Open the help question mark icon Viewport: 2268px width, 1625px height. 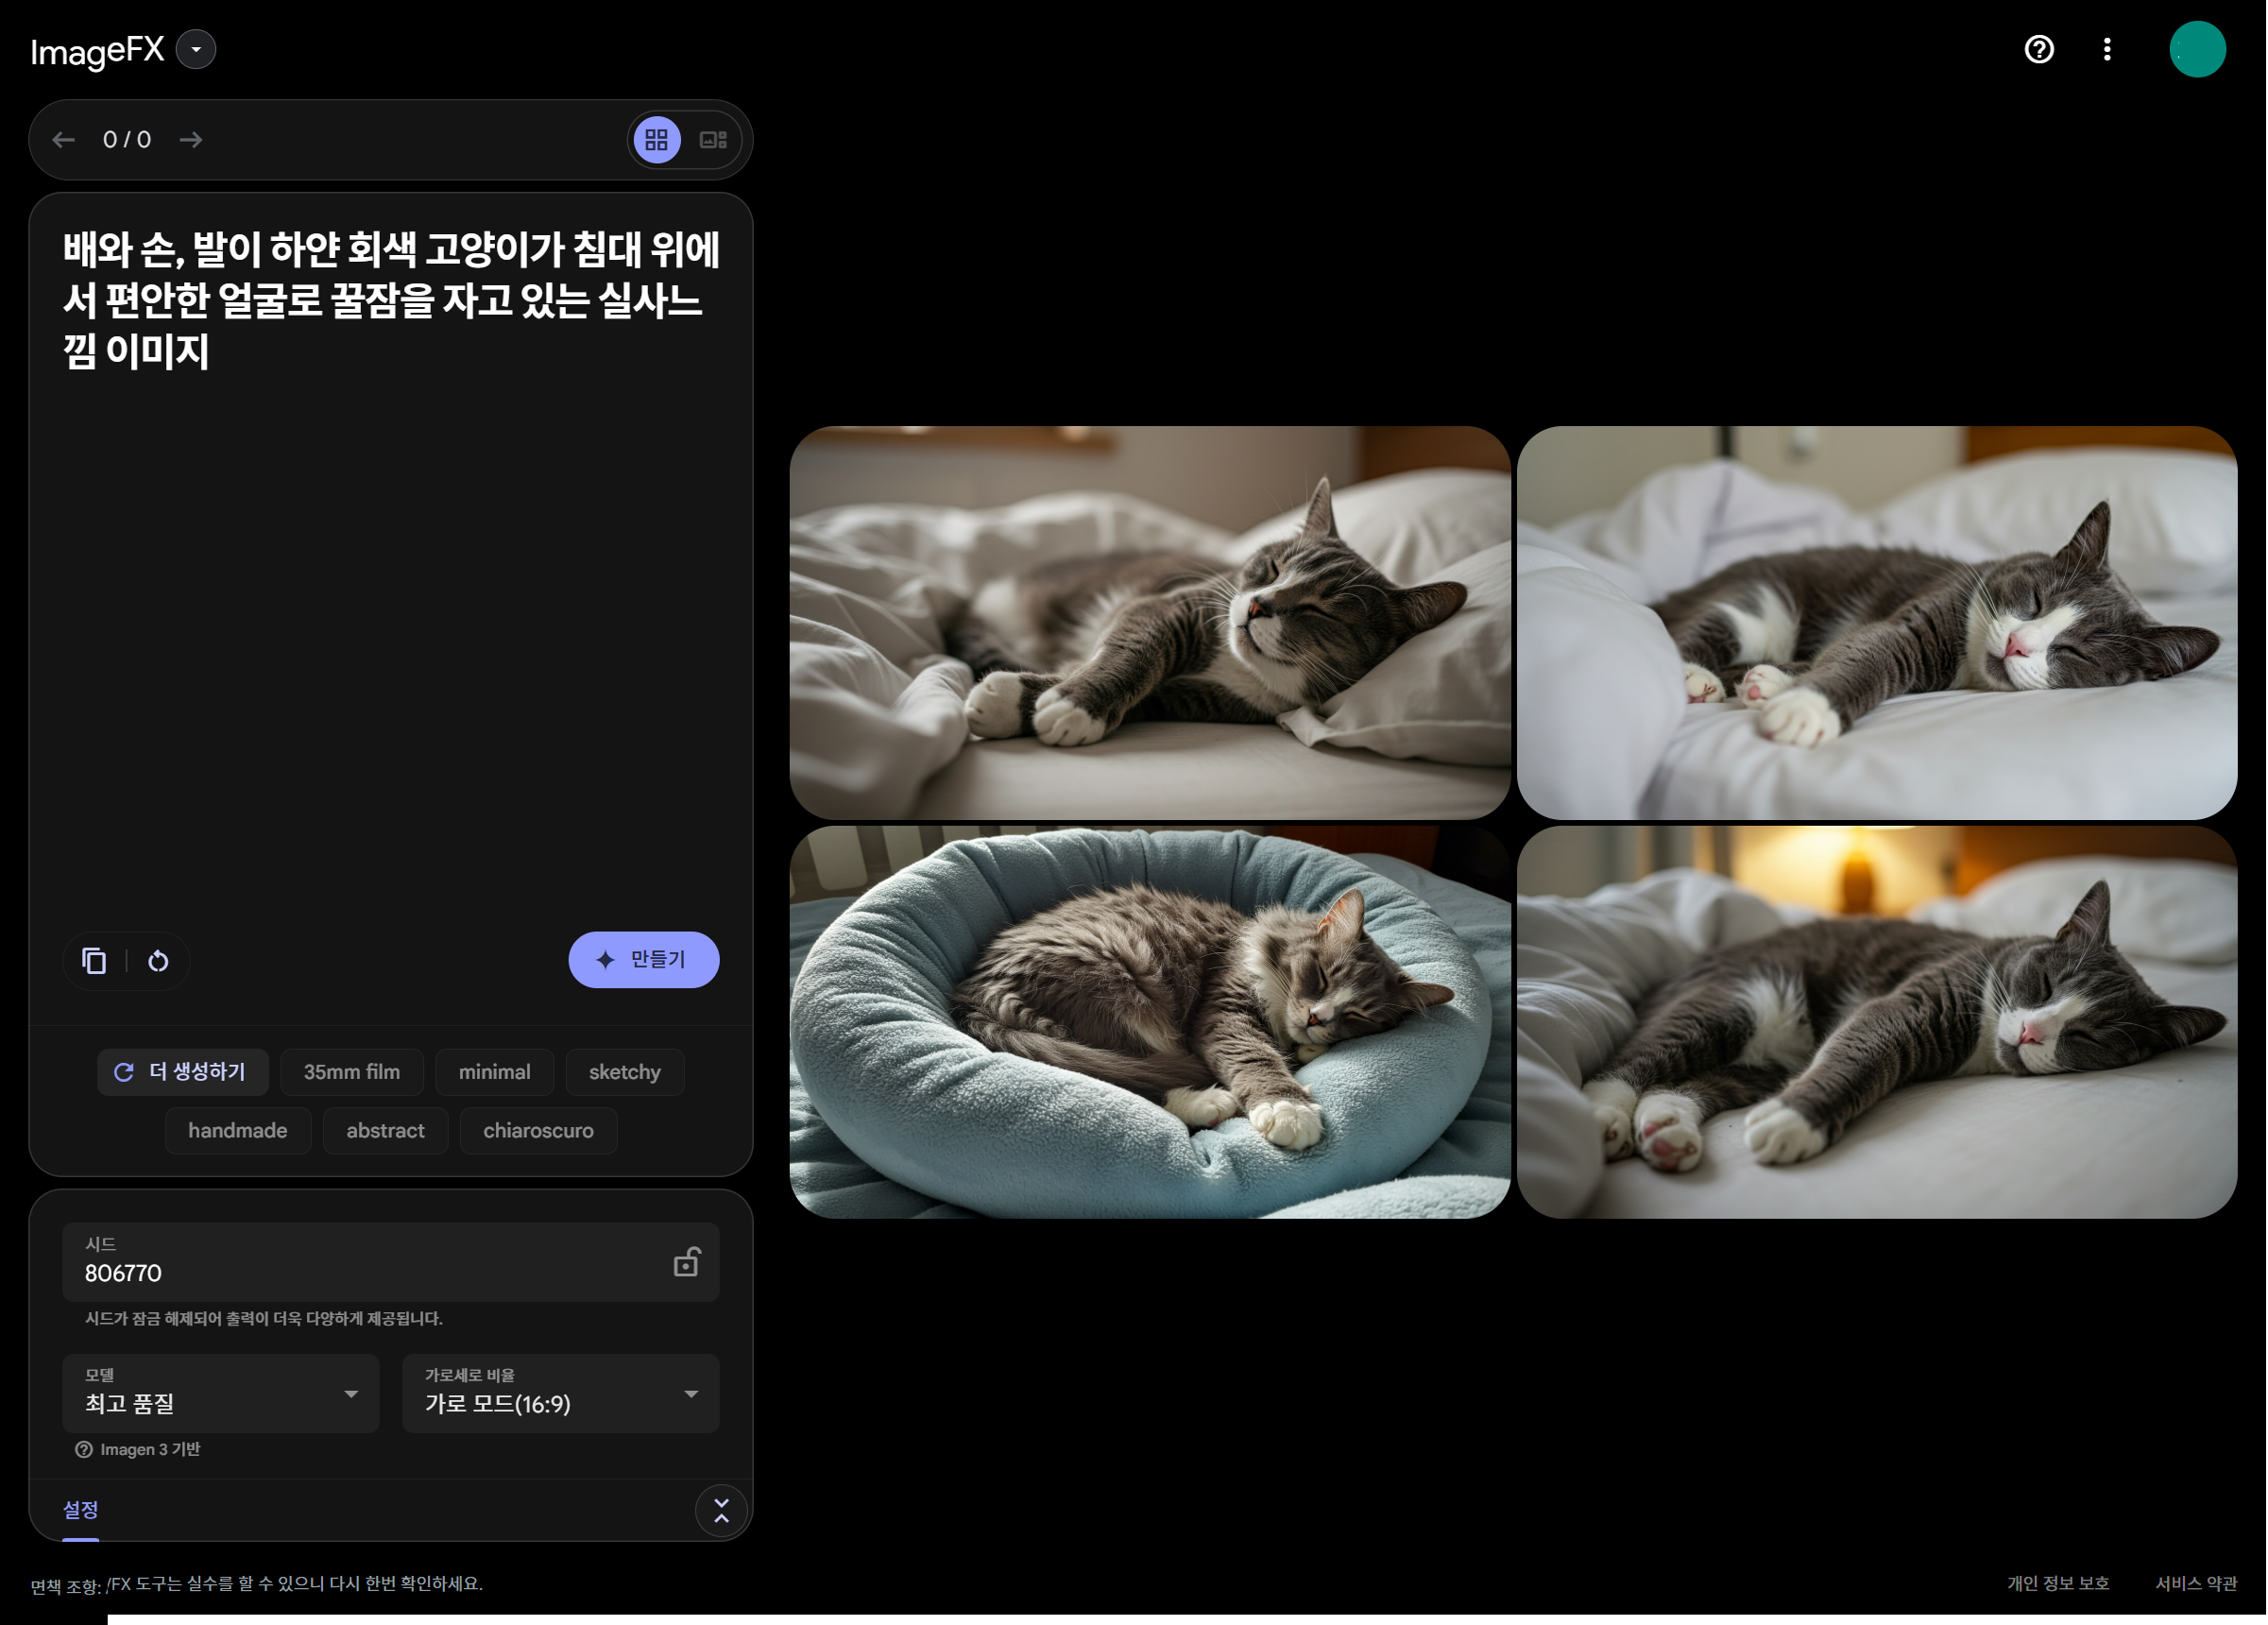[2039, 49]
